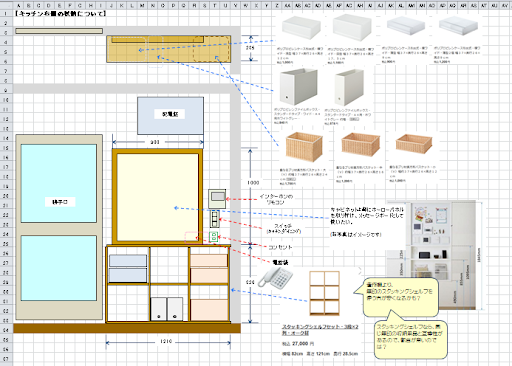Click the upper cyan glass pane of the door
Image resolution: width=512 pixels, height=366 pixels.
pos(59,183)
